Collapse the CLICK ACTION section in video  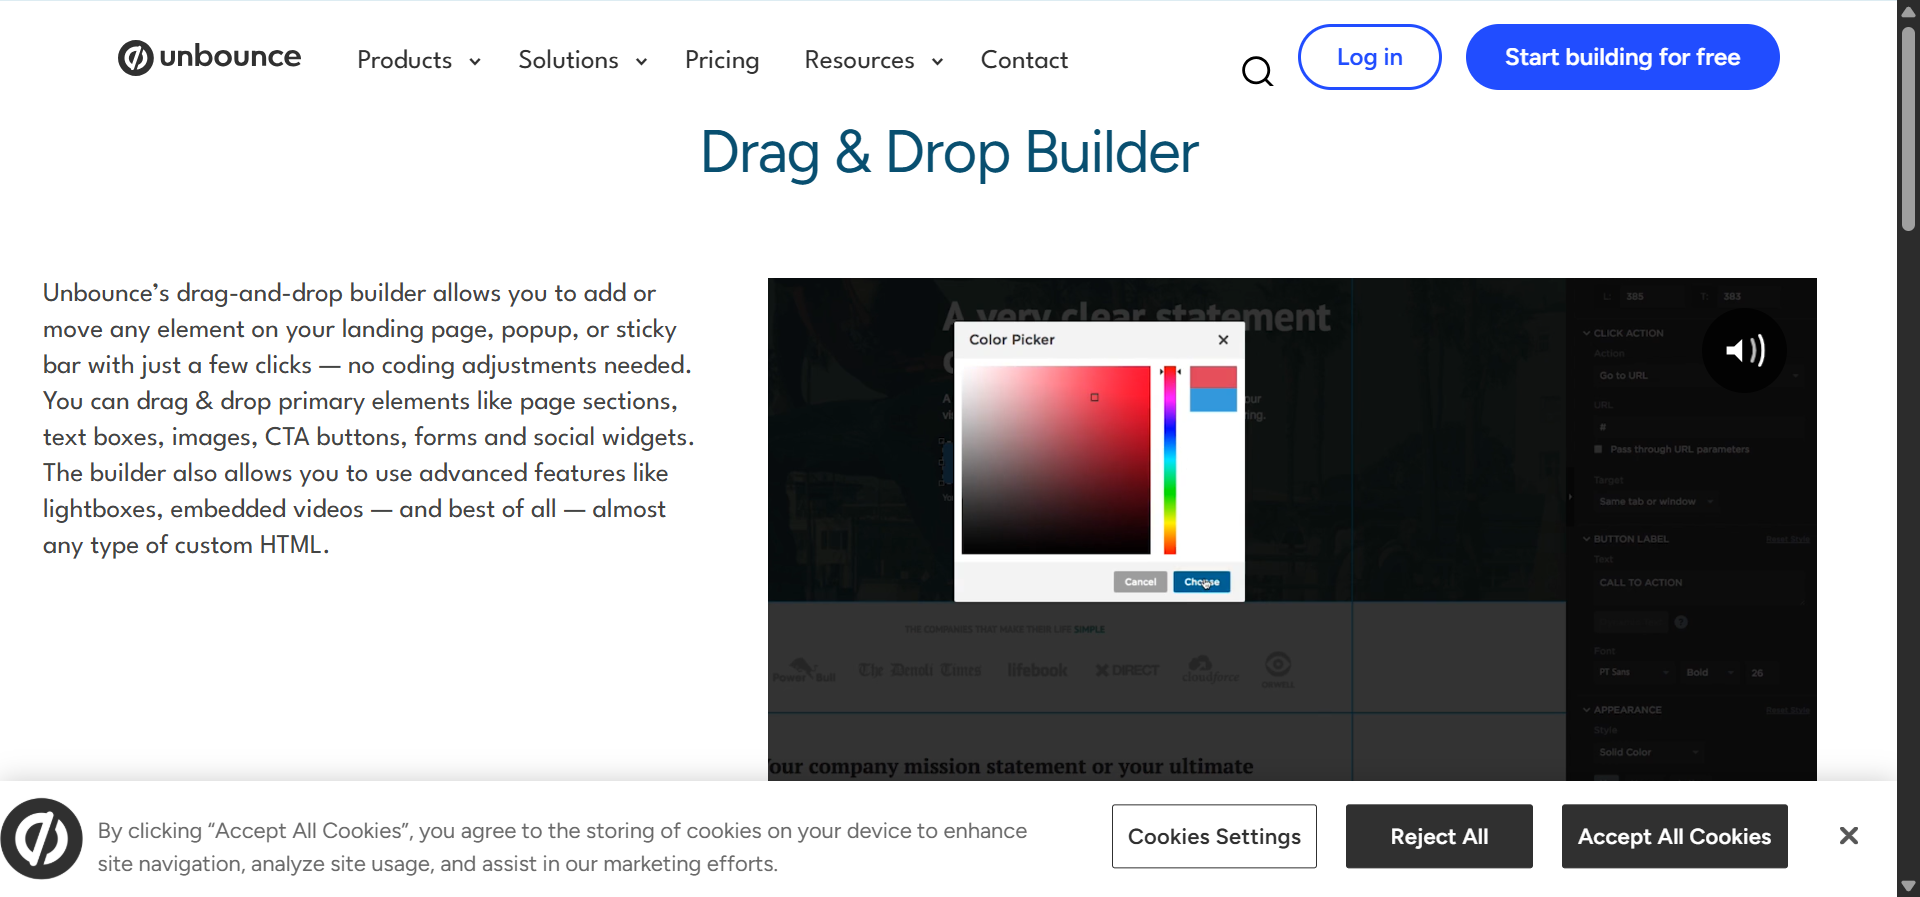point(1623,333)
